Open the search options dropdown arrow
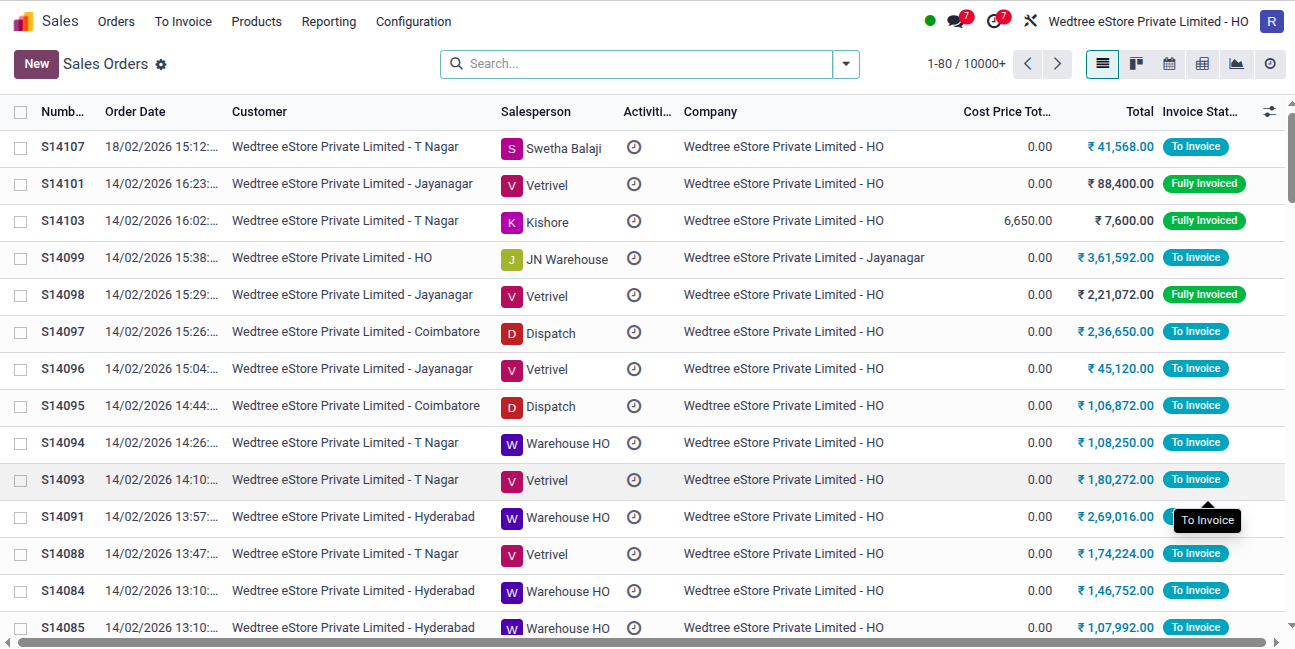 [846, 64]
